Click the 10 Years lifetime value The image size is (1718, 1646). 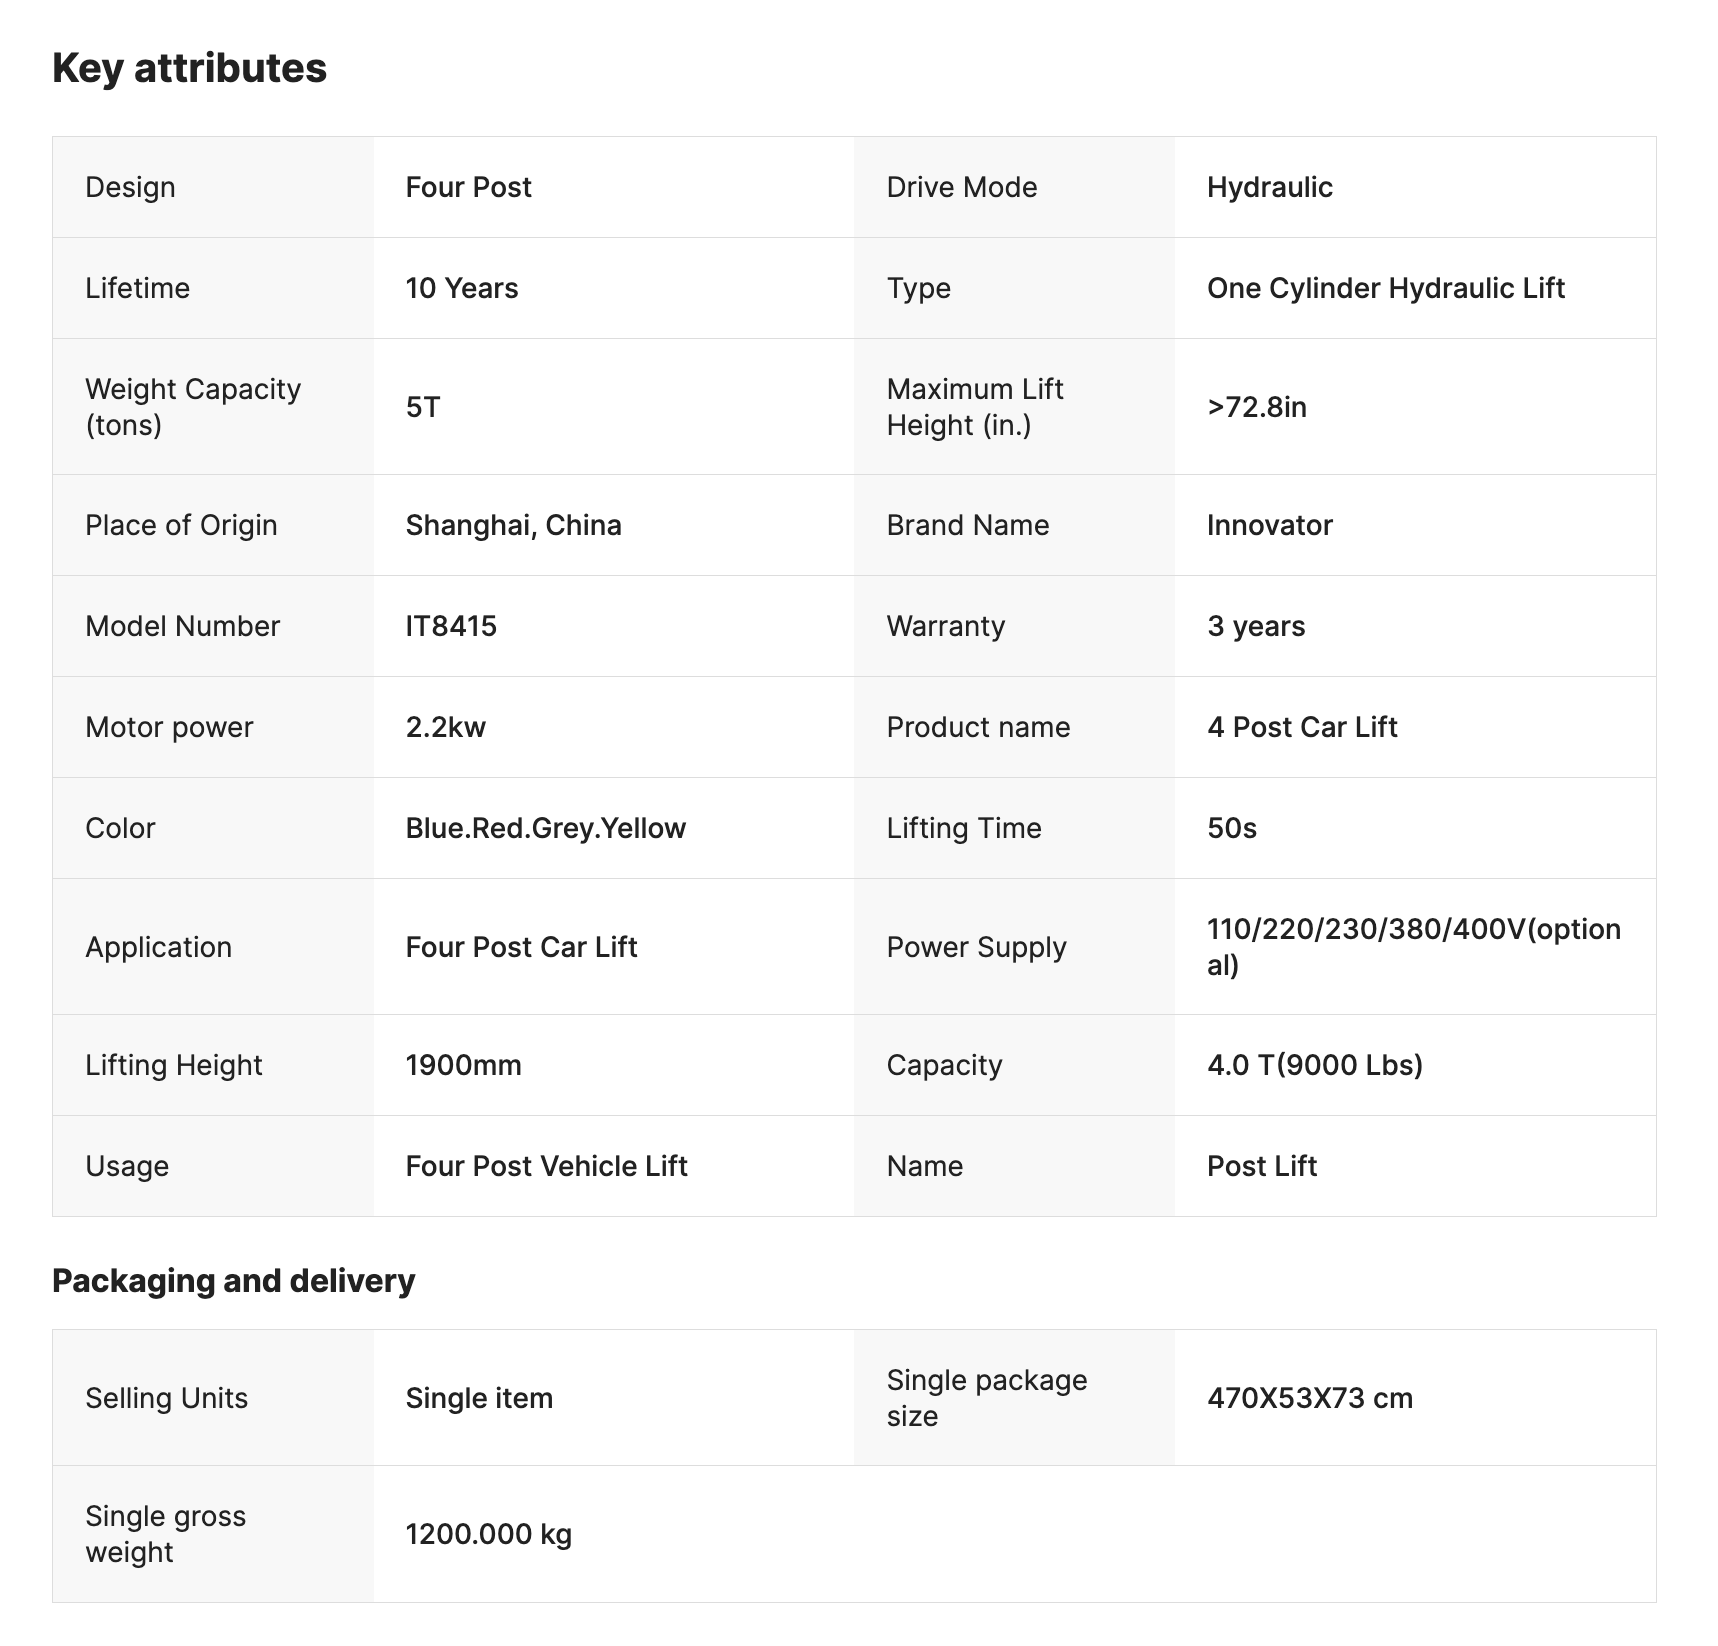[x=461, y=288]
